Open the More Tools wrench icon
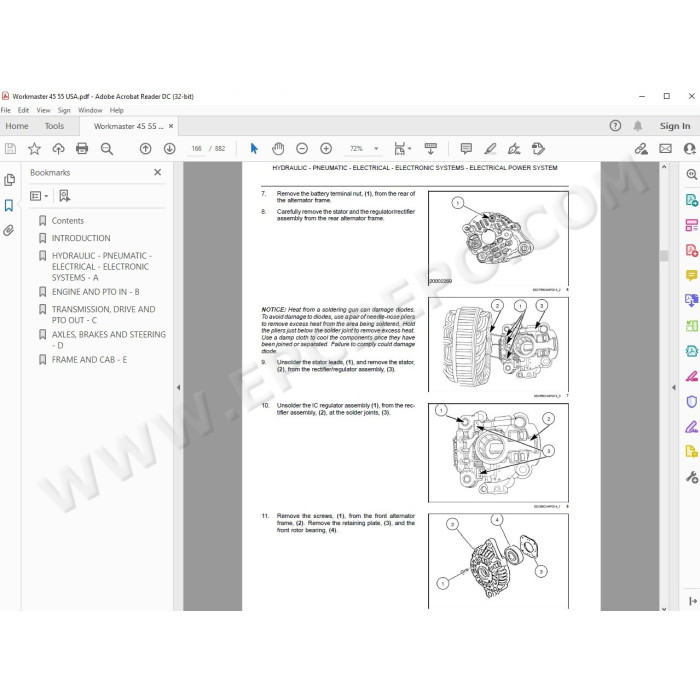The image size is (700, 700). click(692, 477)
